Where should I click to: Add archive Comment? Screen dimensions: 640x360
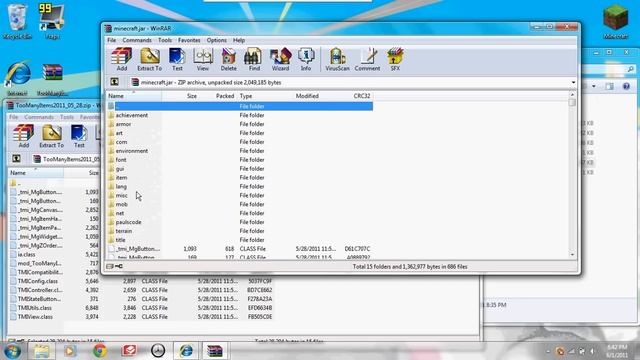tap(367, 59)
